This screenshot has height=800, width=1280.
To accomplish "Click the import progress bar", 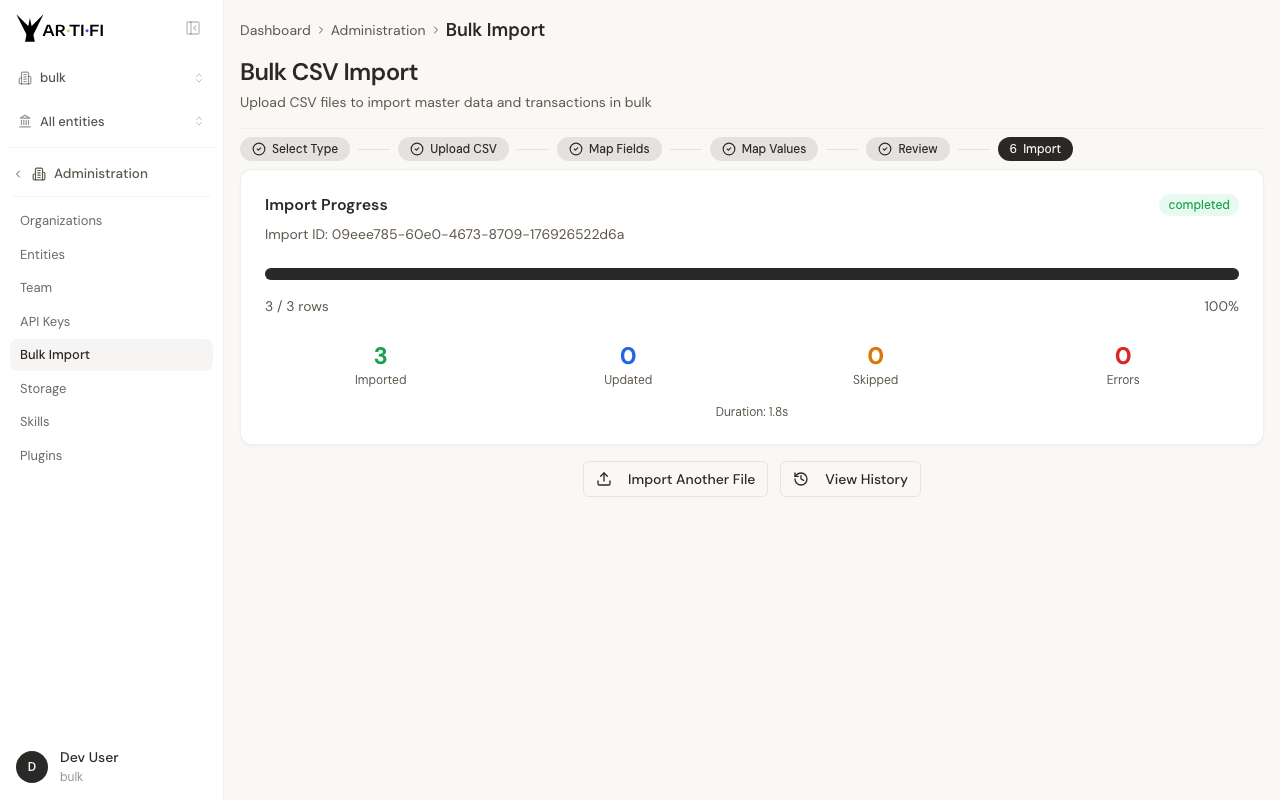I will click(751, 274).
